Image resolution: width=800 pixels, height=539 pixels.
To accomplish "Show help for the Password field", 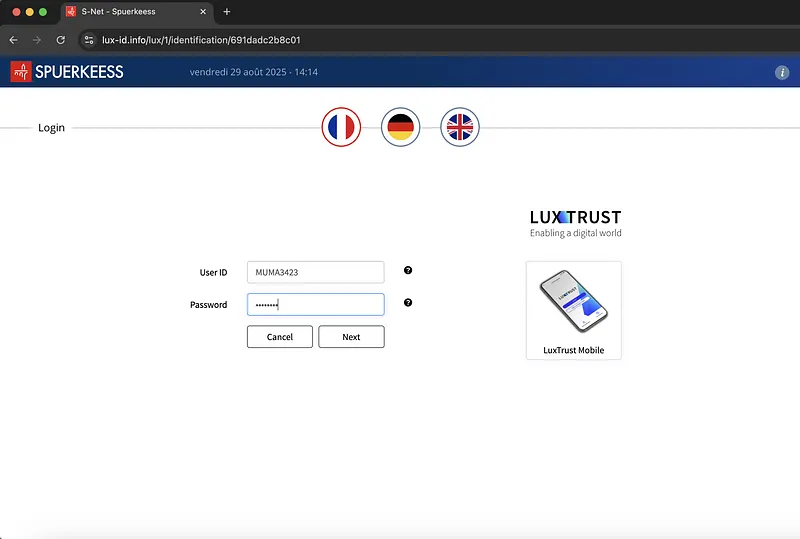I will click(x=408, y=303).
